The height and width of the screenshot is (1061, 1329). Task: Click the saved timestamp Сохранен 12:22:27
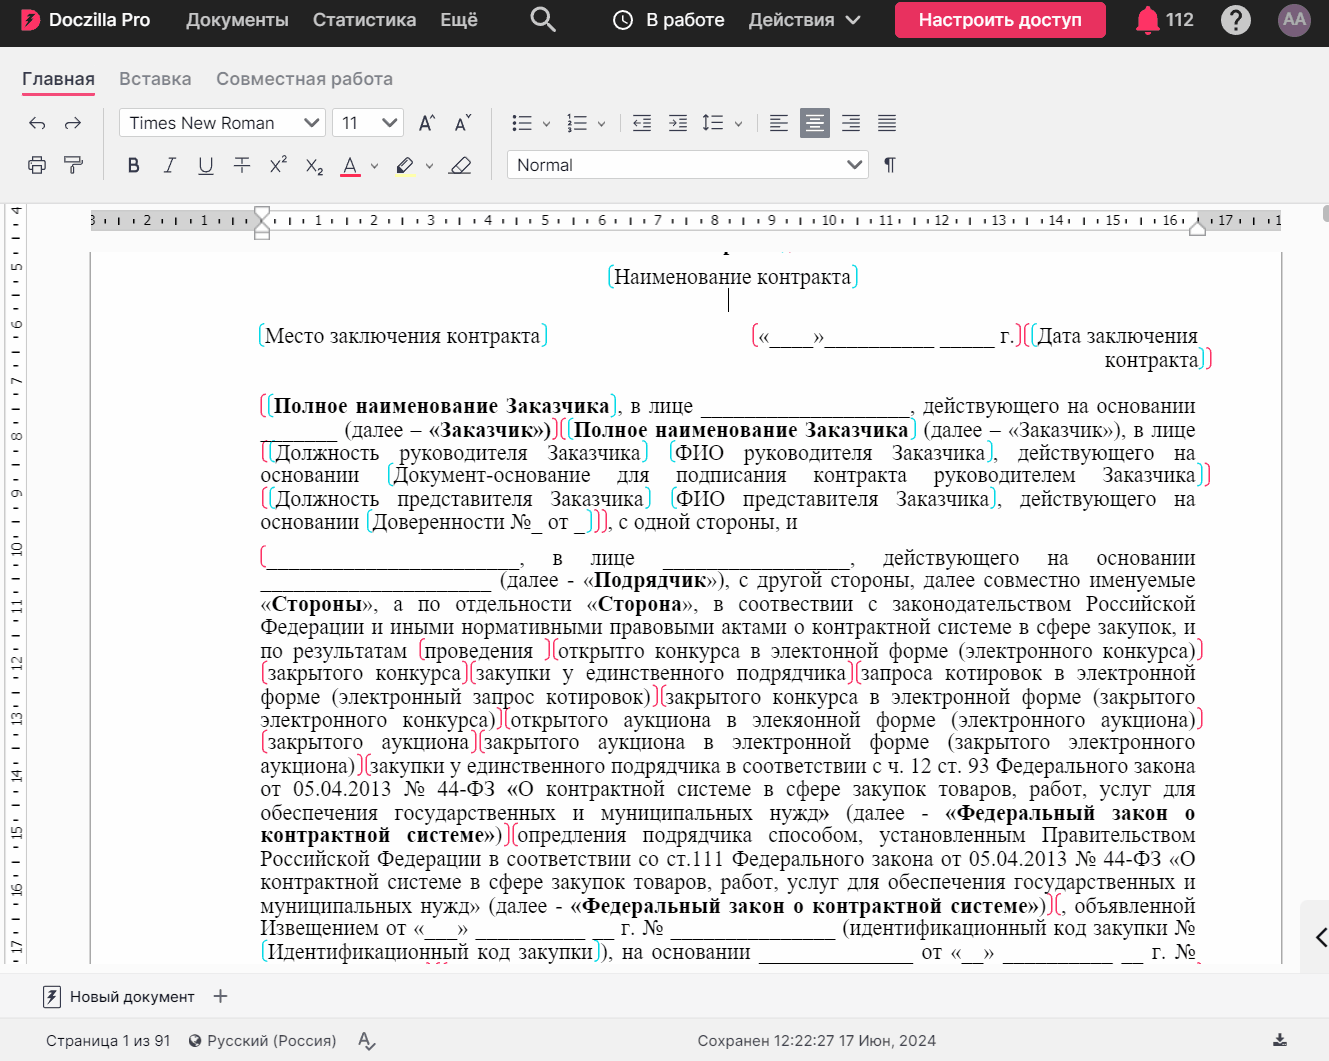[x=817, y=1041]
